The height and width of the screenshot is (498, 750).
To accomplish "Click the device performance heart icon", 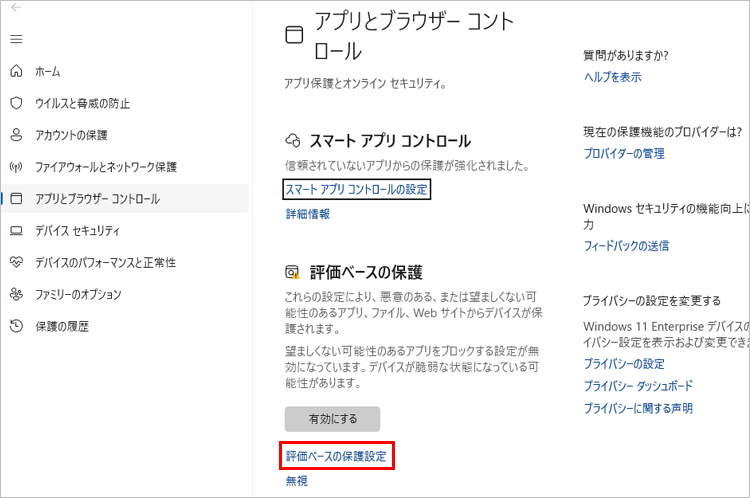I will [x=15, y=263].
